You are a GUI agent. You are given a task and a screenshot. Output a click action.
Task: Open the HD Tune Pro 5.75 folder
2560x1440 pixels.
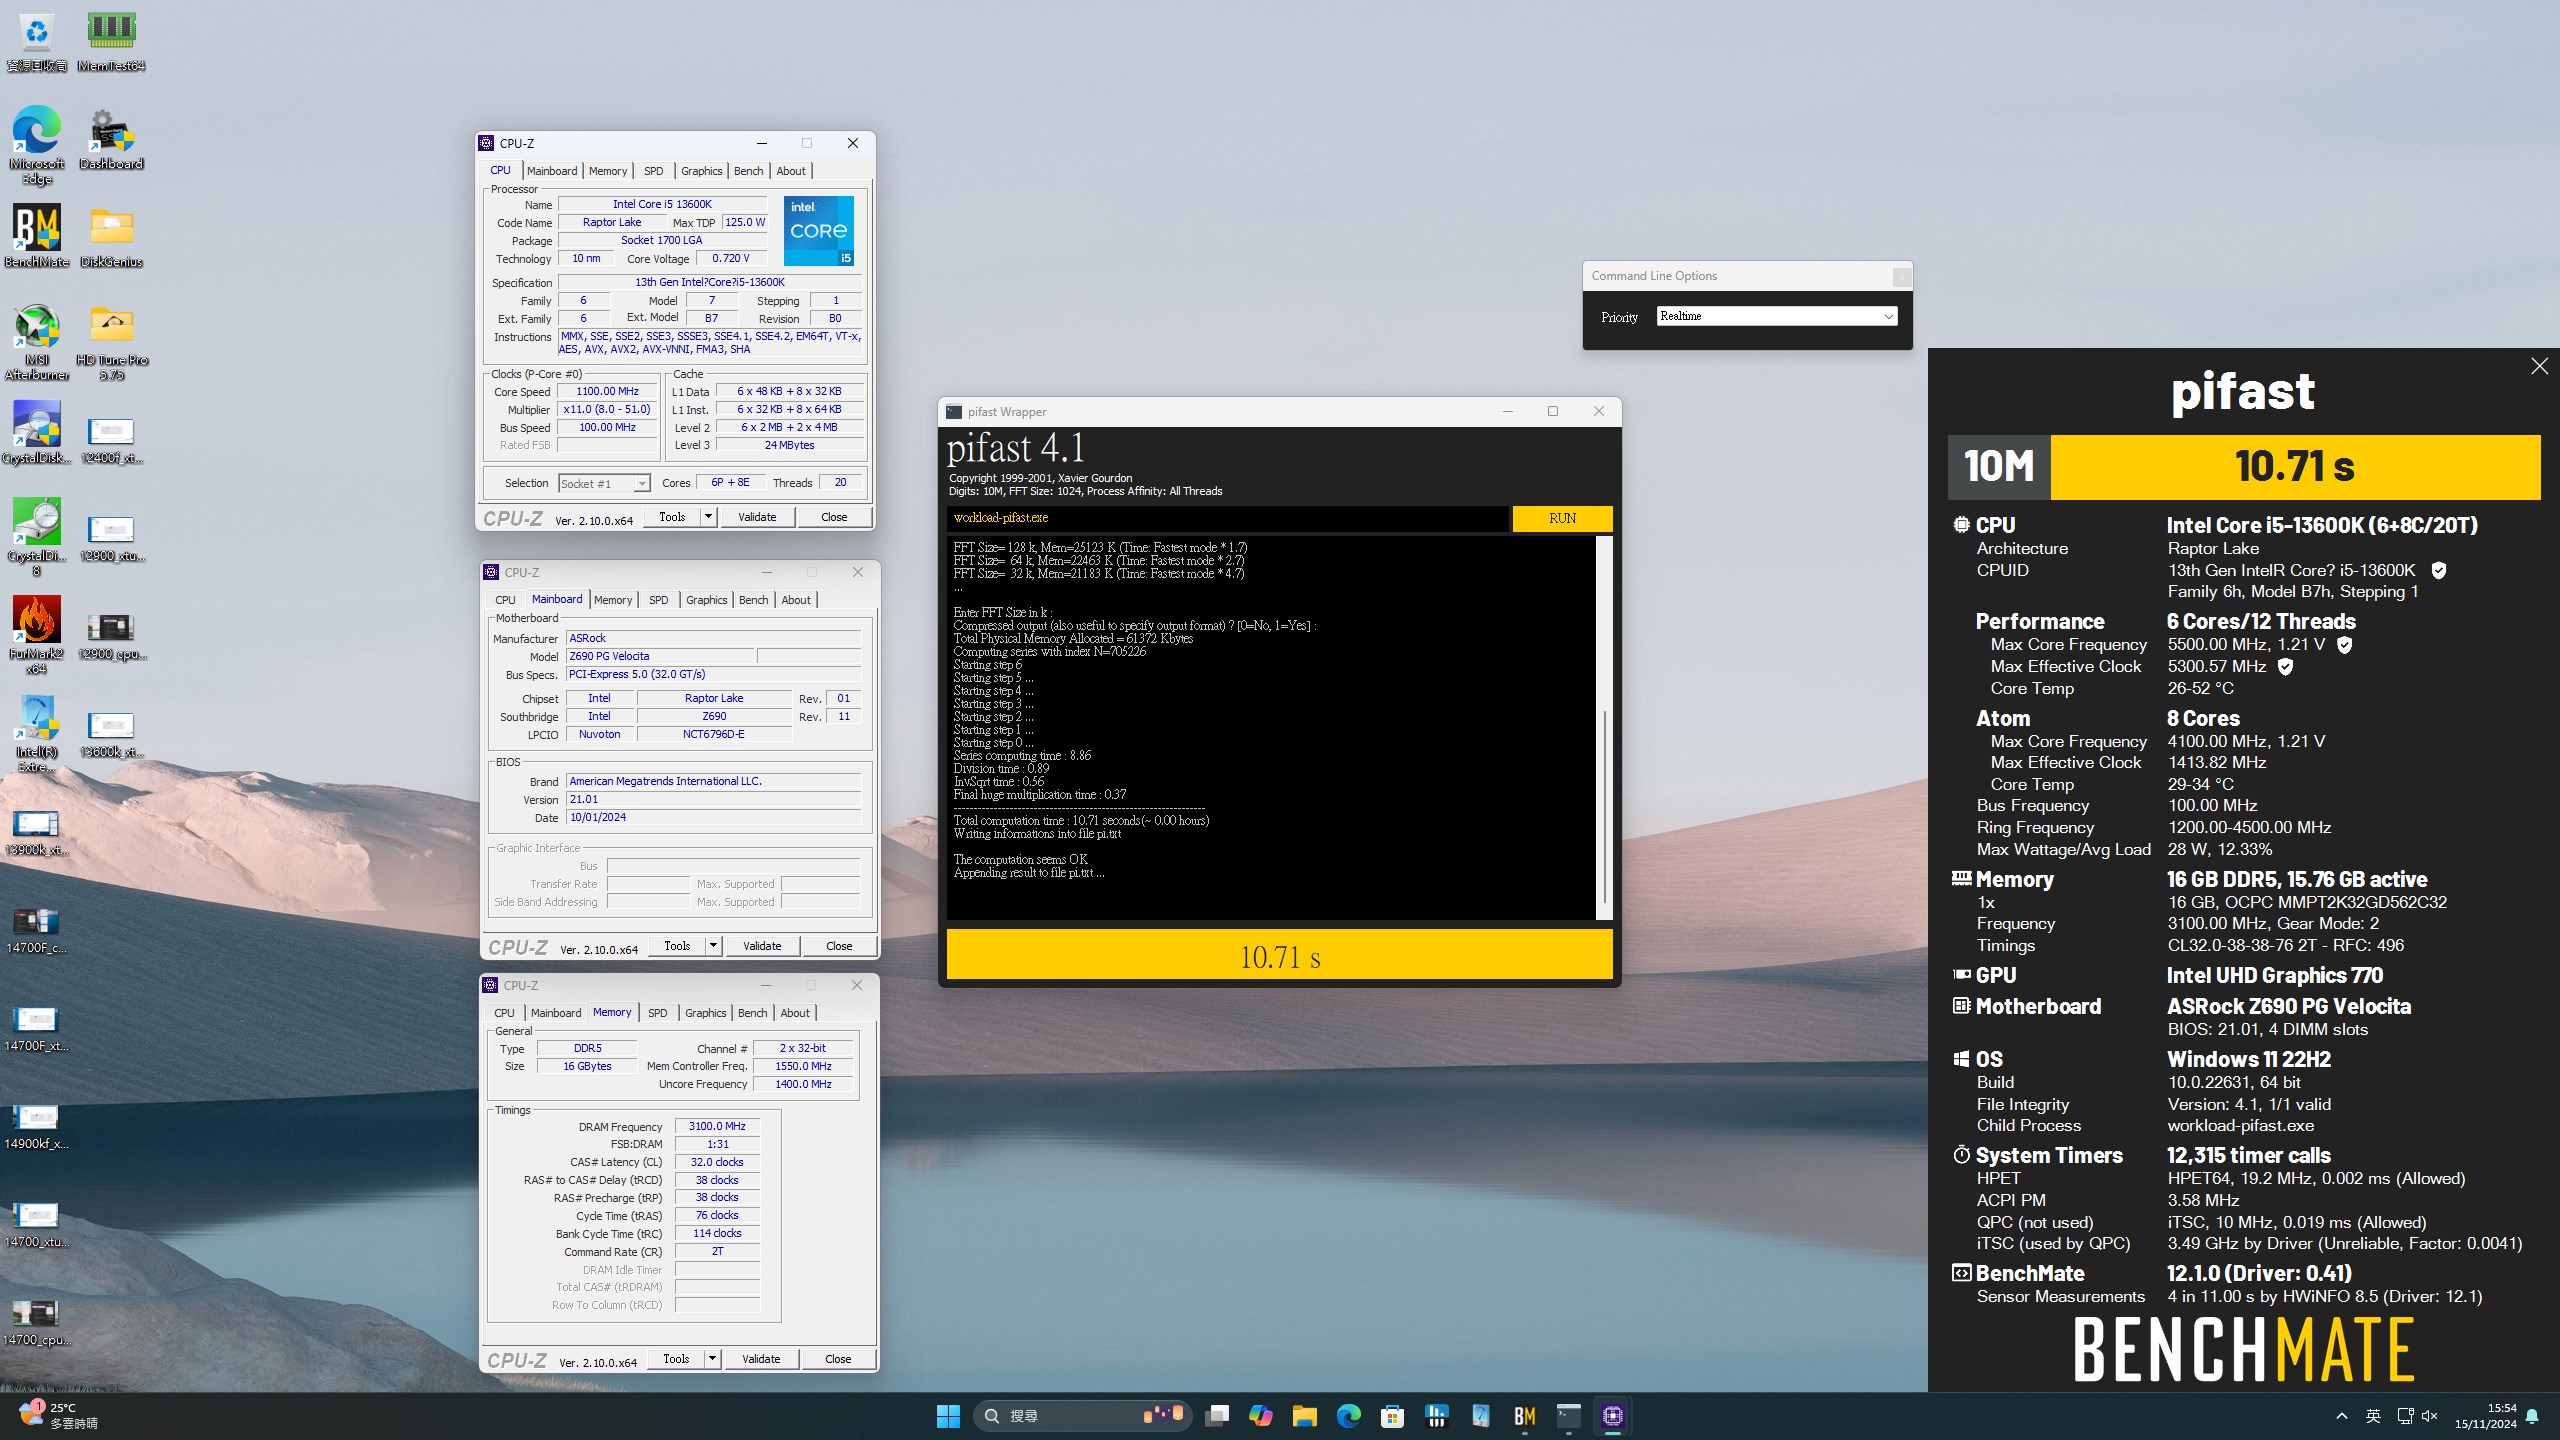click(111, 342)
